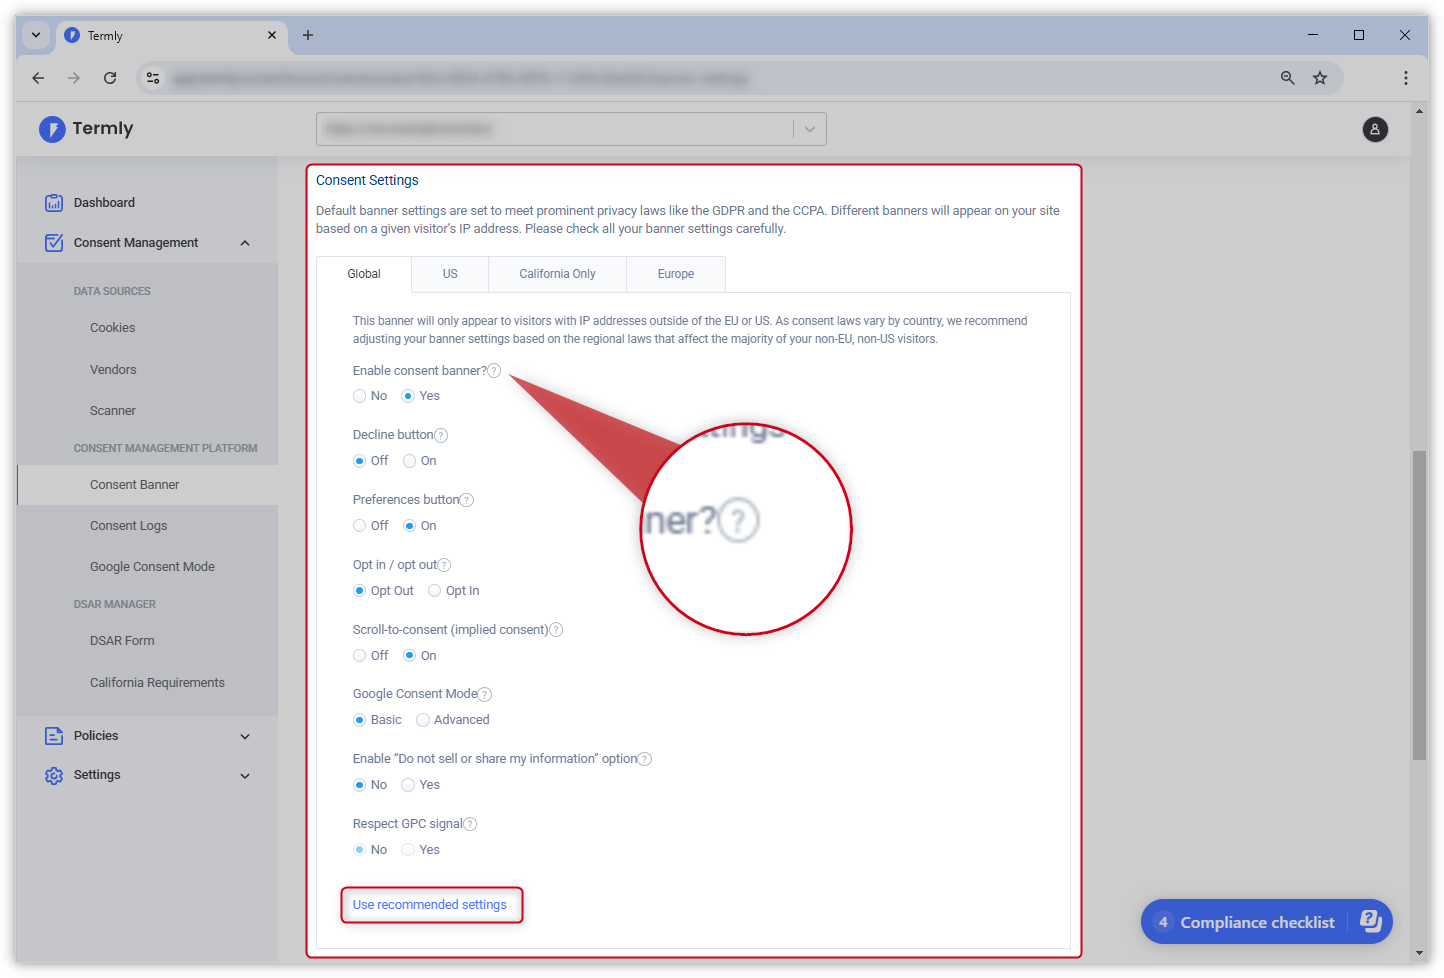Image resolution: width=1444 pixels, height=978 pixels.
Task: Expand the website selector dropdown
Action: 809,129
